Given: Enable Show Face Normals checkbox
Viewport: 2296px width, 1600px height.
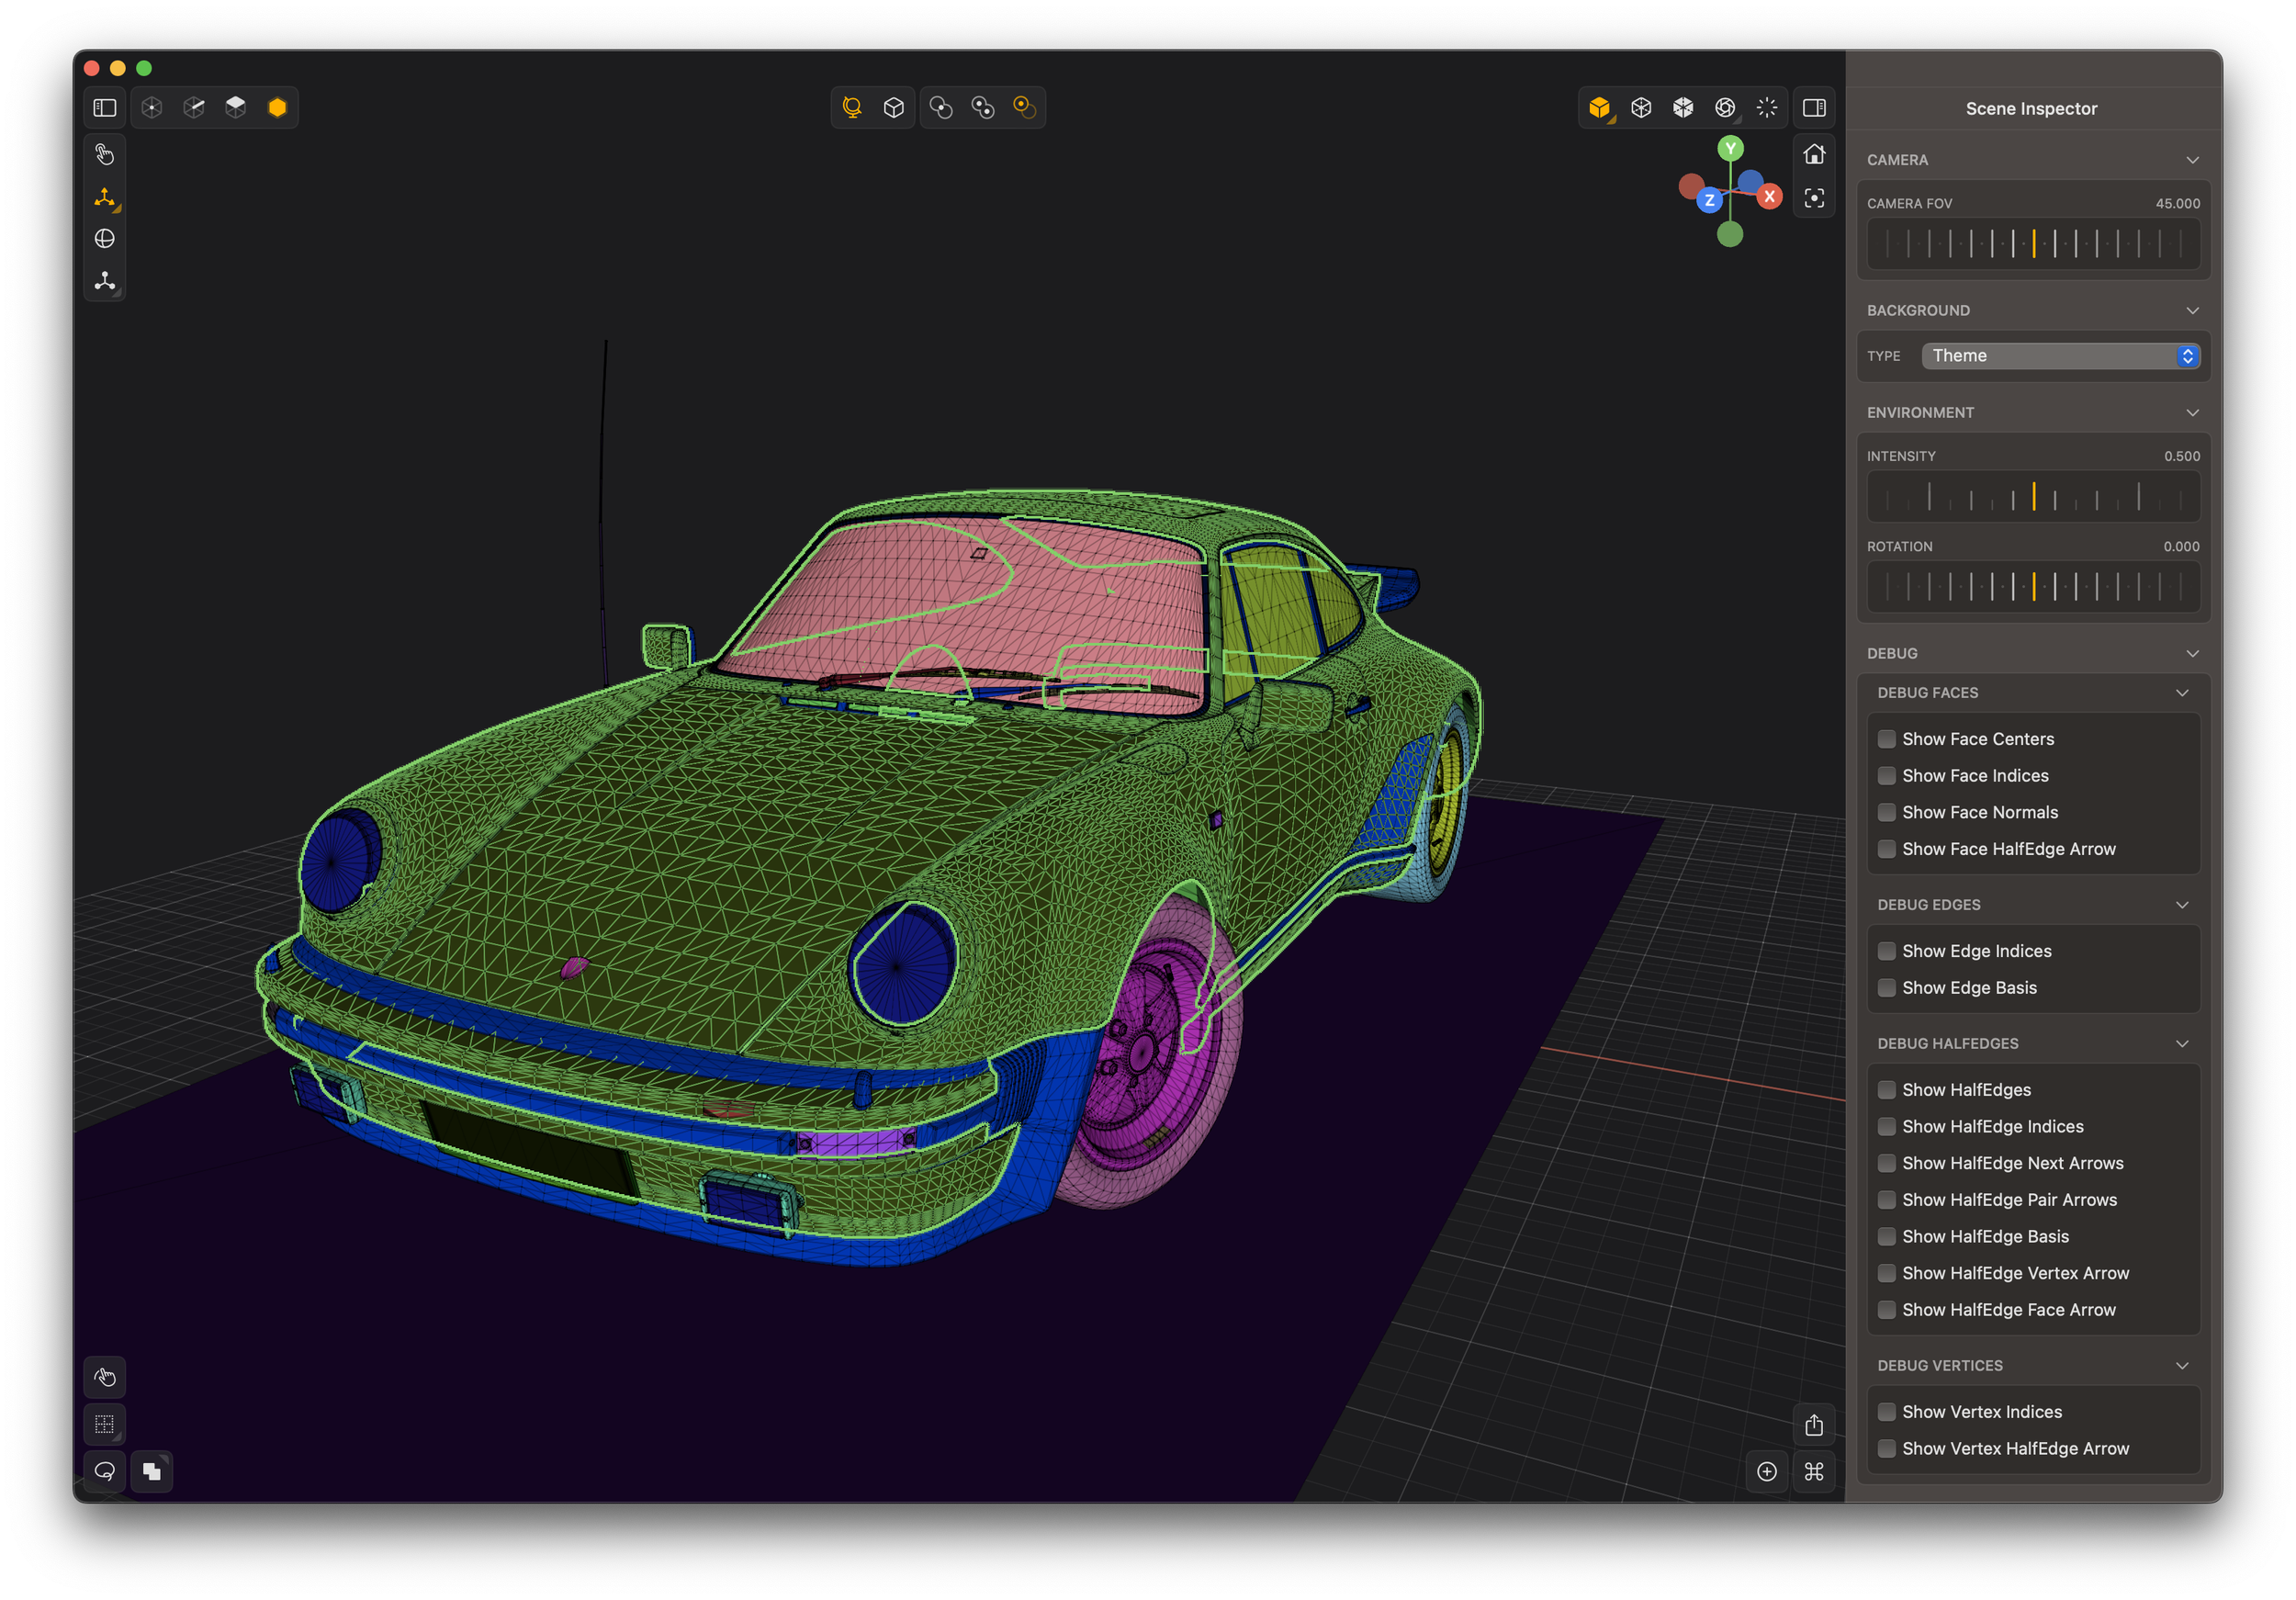Looking at the screenshot, I should [x=1887, y=812].
